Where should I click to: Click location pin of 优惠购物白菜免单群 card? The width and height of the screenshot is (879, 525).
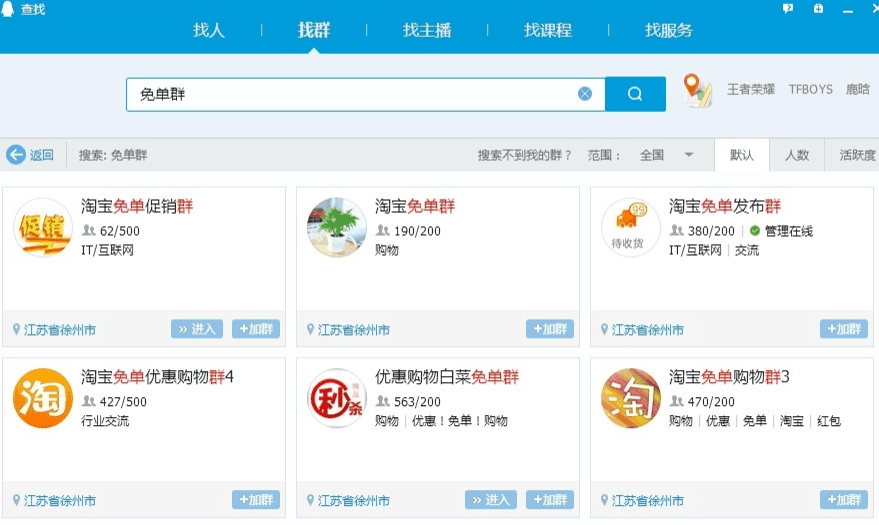click(x=310, y=500)
